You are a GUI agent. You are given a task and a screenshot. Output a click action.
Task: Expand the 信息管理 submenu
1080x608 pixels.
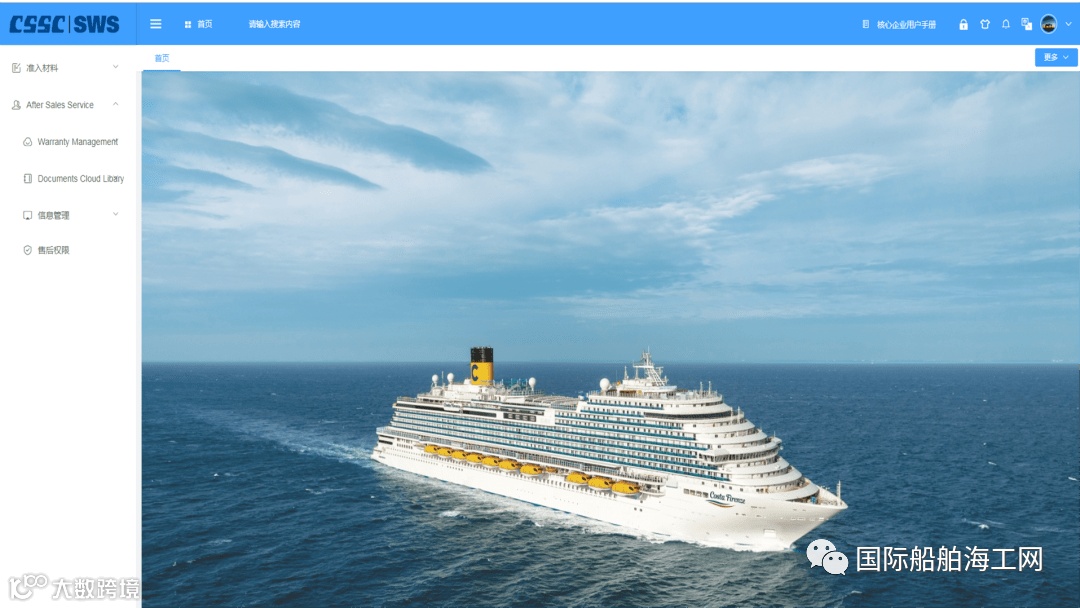[70, 215]
